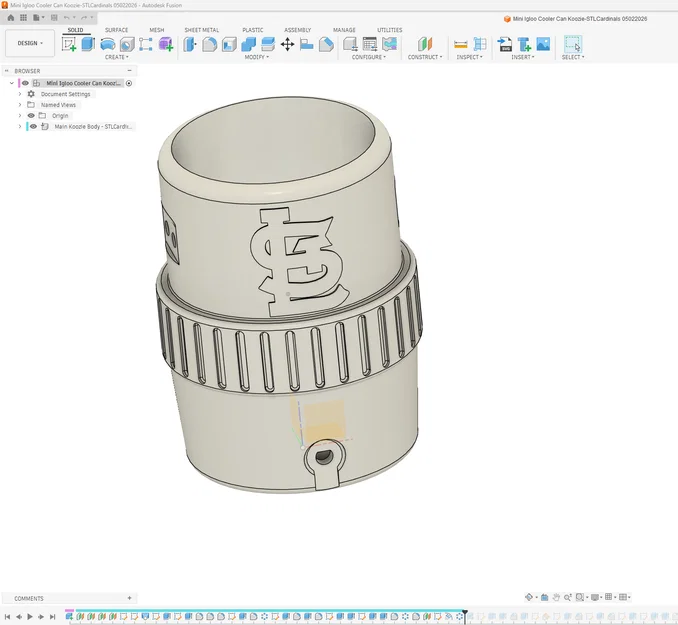This screenshot has height=625, width=678.
Task: Switch to the MESH tab
Action: [x=157, y=30]
